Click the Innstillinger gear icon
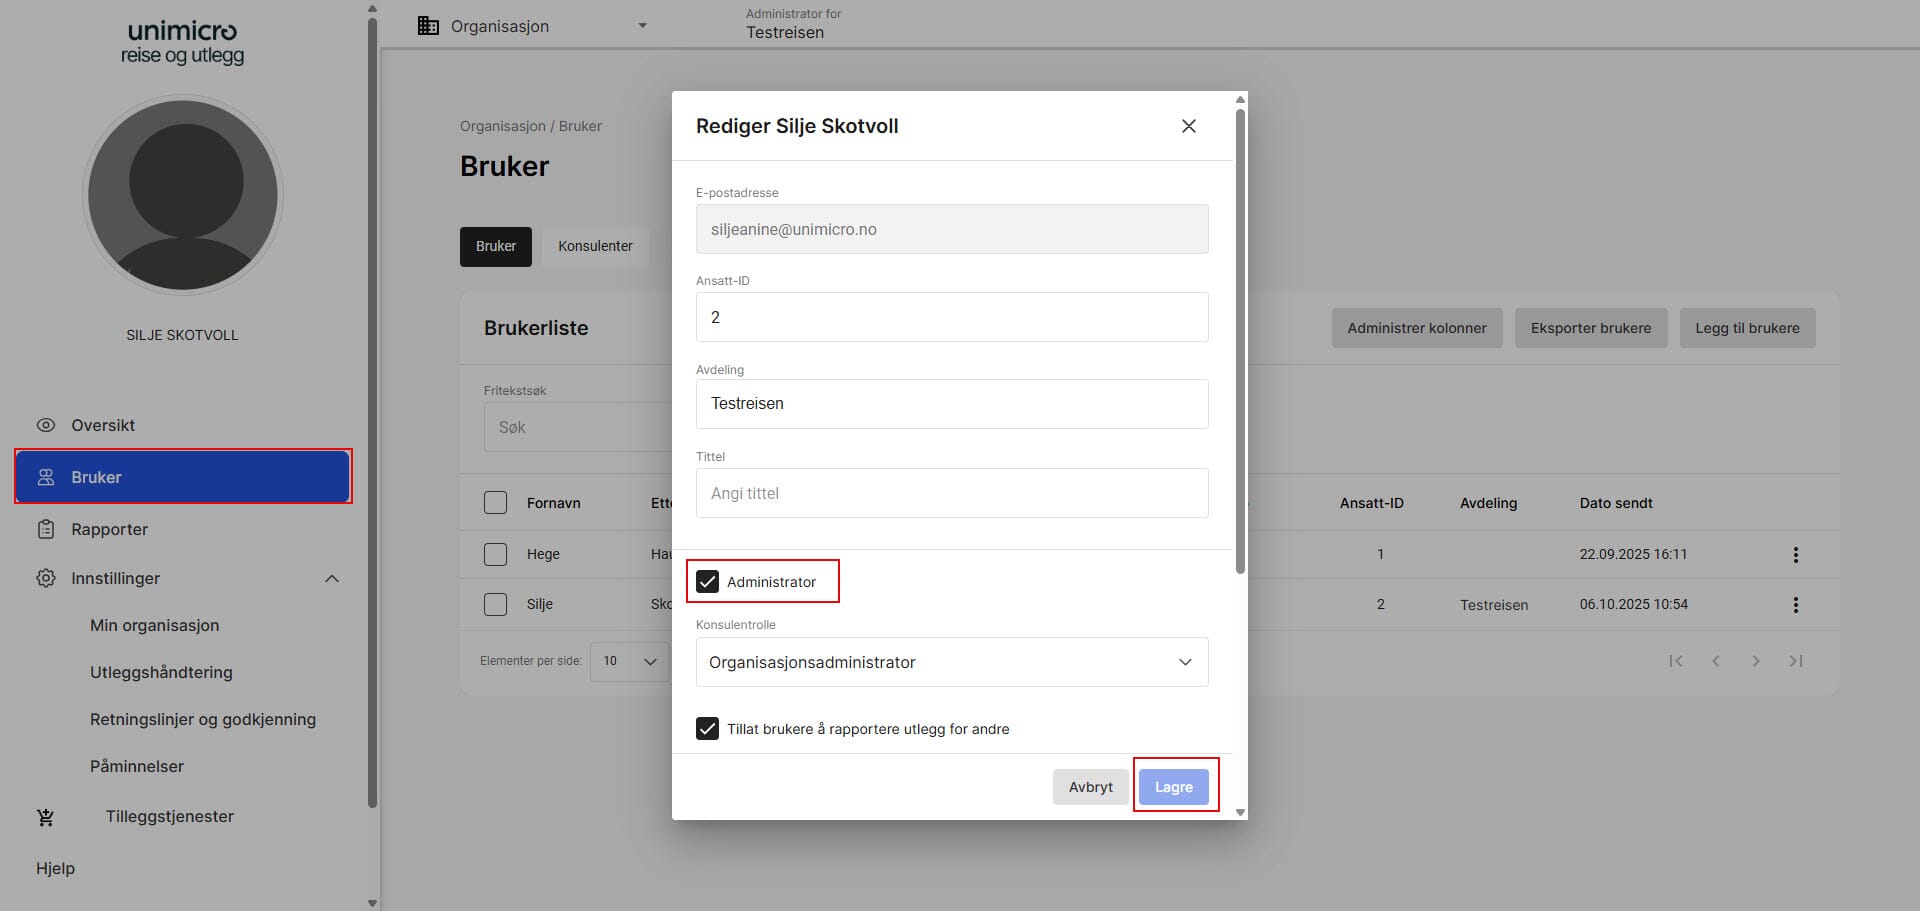The image size is (1920, 911). pyautogui.click(x=46, y=578)
